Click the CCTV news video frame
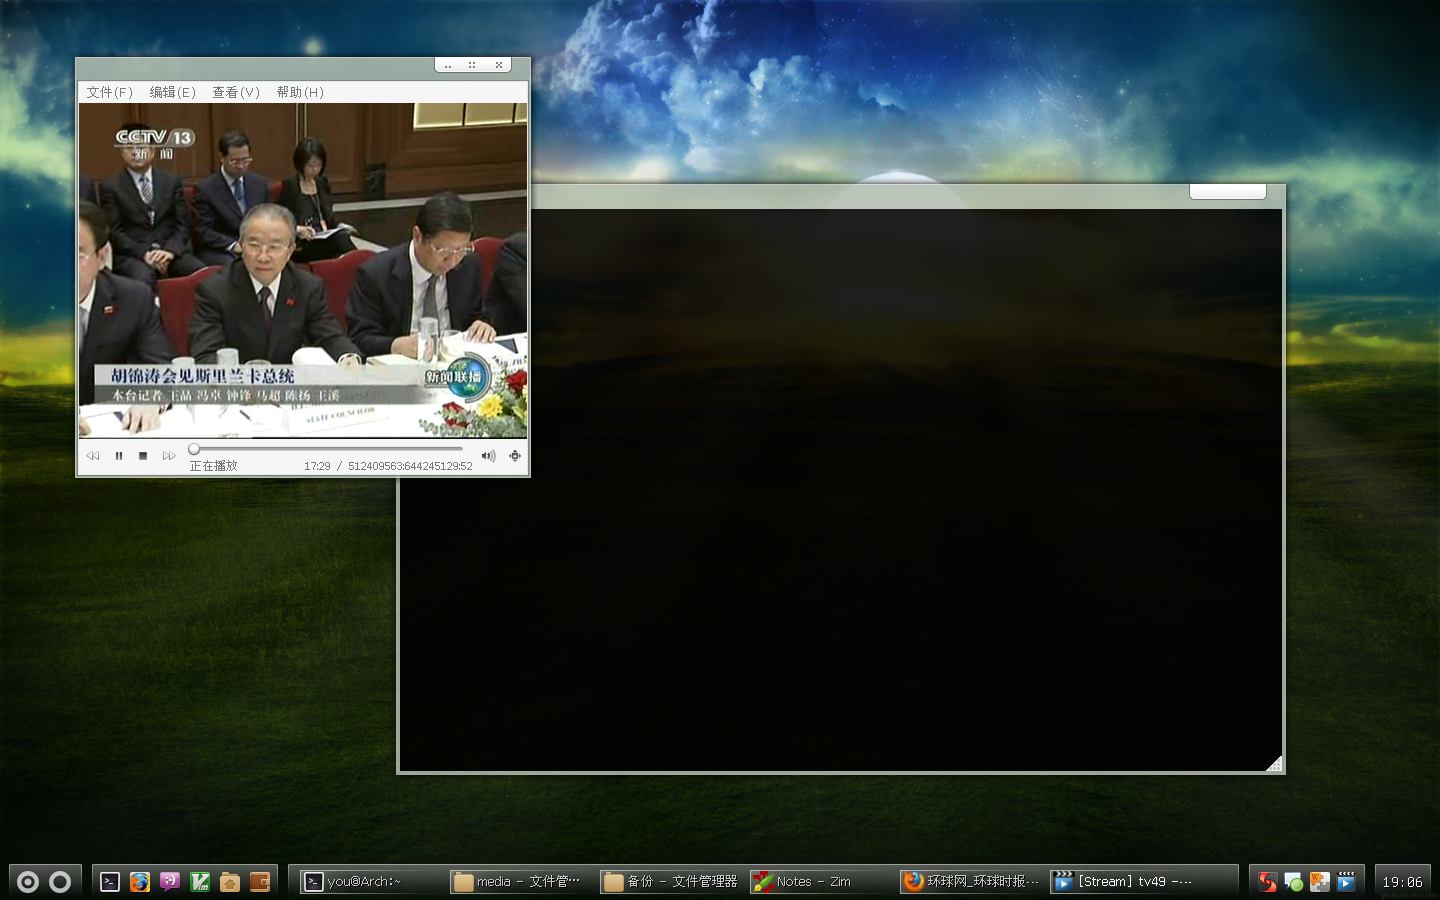 coord(303,270)
